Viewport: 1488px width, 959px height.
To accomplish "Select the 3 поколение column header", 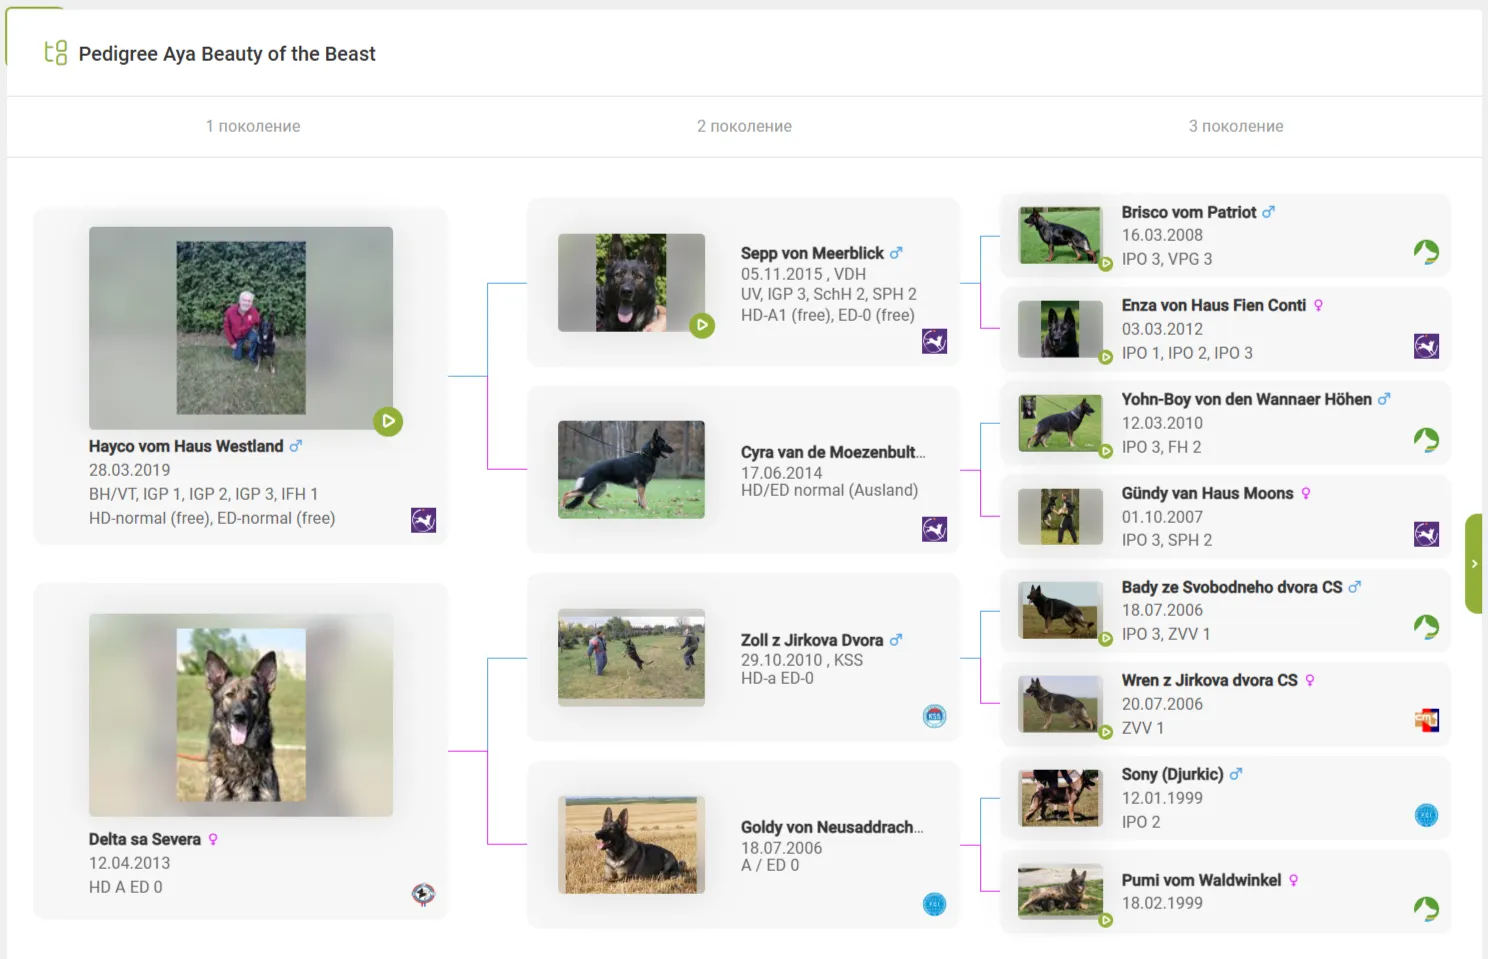I will click(x=1235, y=126).
